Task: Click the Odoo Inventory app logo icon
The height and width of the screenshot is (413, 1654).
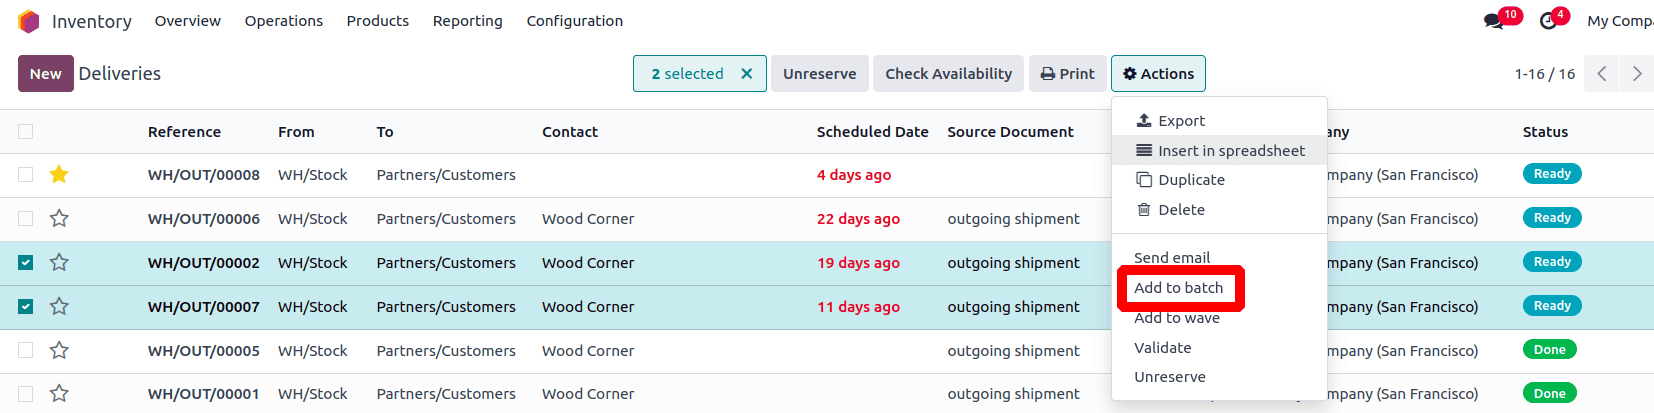Action: (x=28, y=21)
